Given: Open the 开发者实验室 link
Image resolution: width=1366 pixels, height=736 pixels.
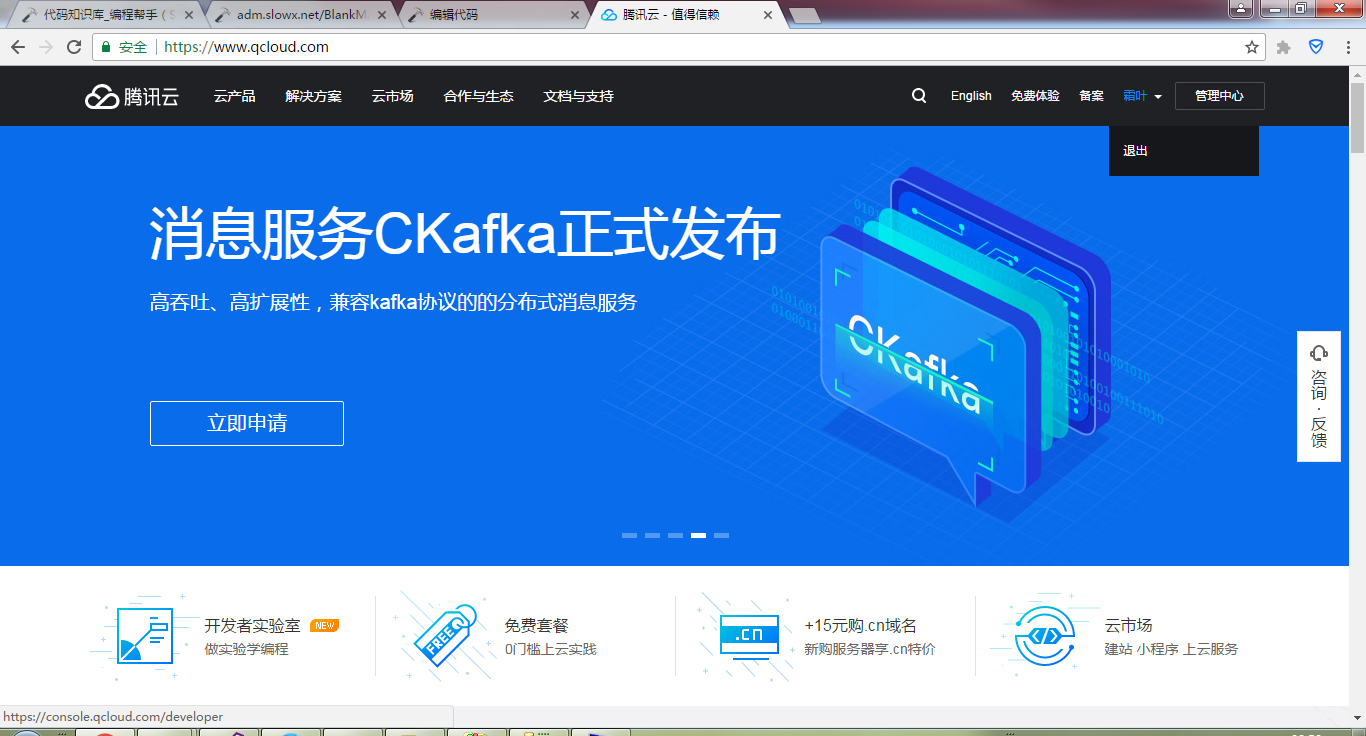Looking at the screenshot, I should pos(252,626).
